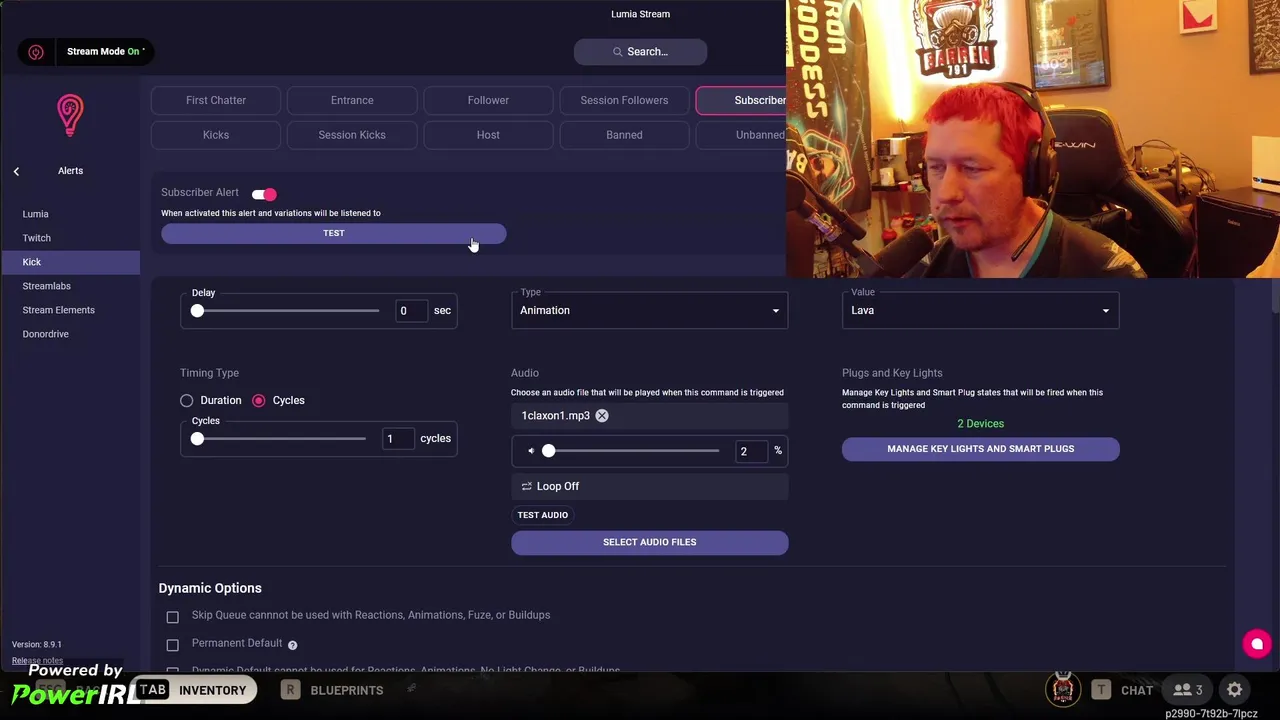Screen dimensions: 1280x720
Task: Click the Delay slider handle
Action: (x=197, y=311)
